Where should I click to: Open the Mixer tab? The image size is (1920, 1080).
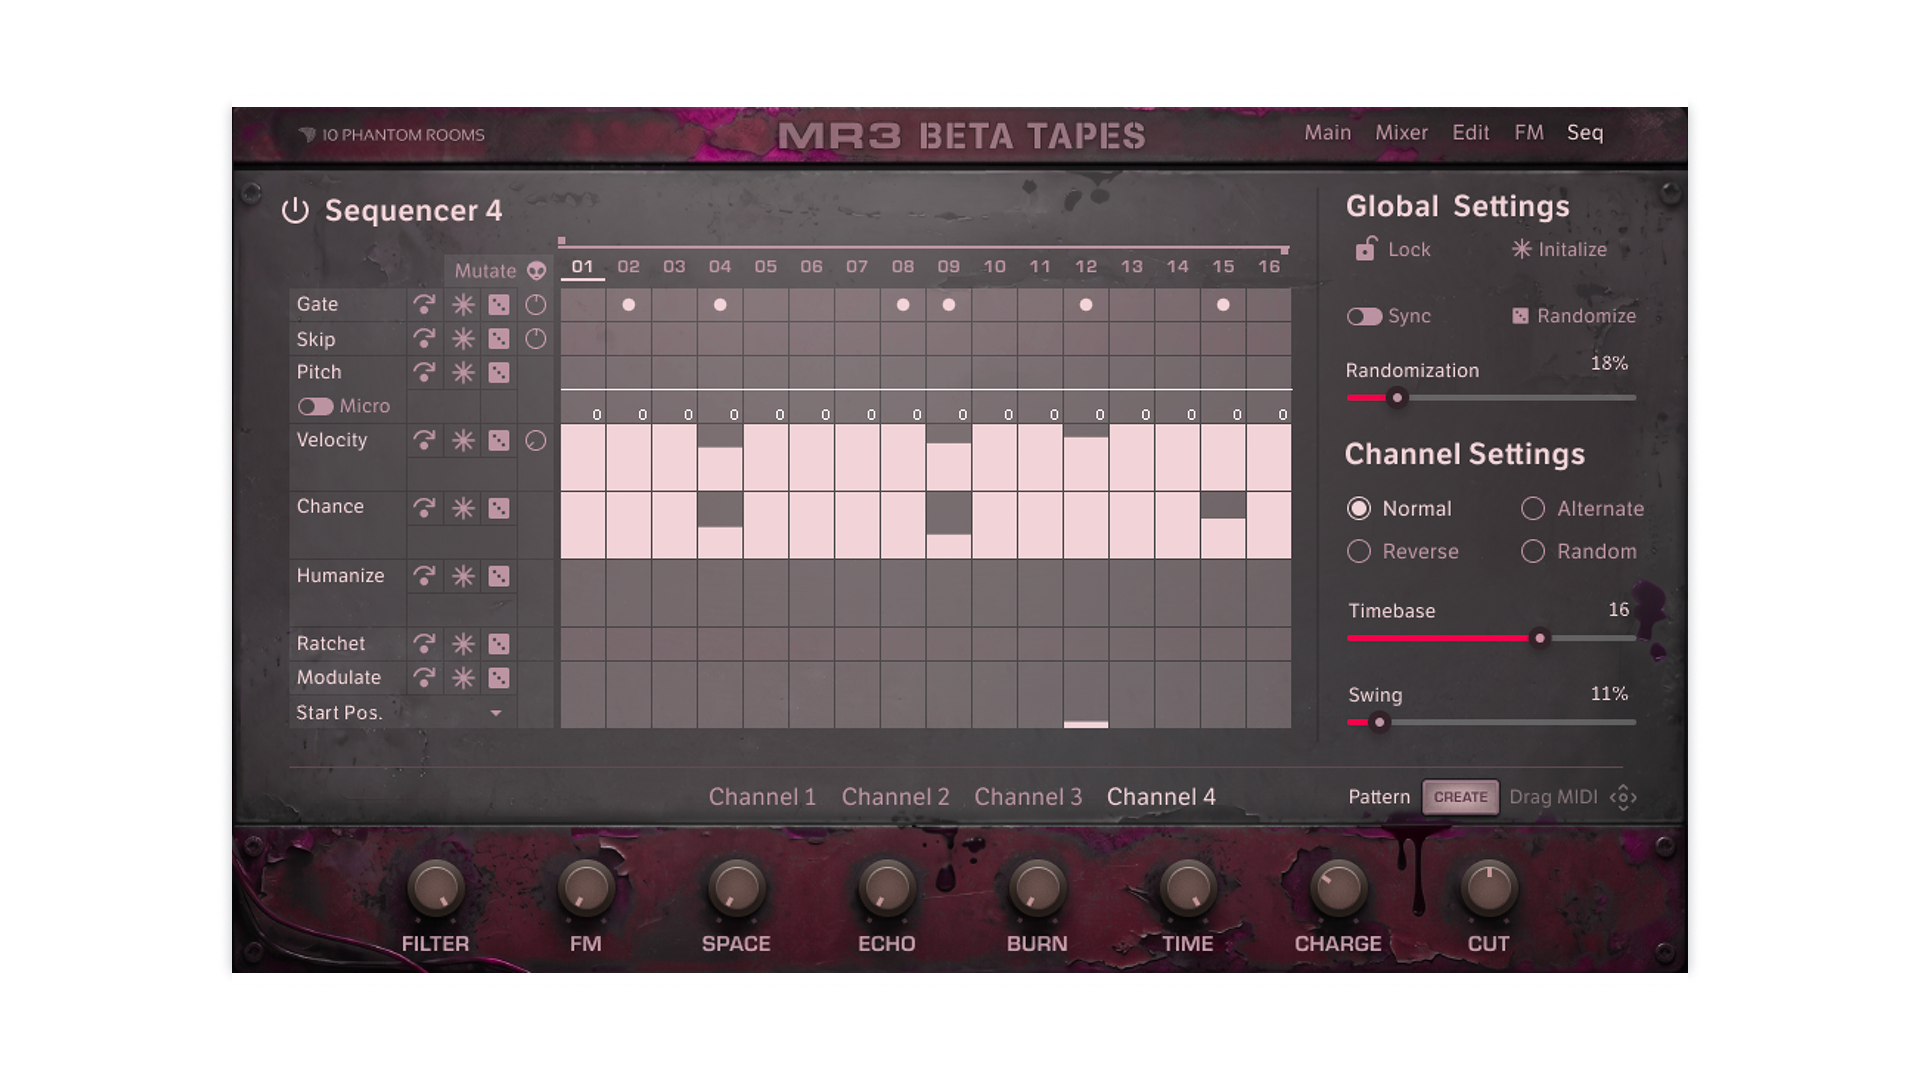click(x=1402, y=133)
